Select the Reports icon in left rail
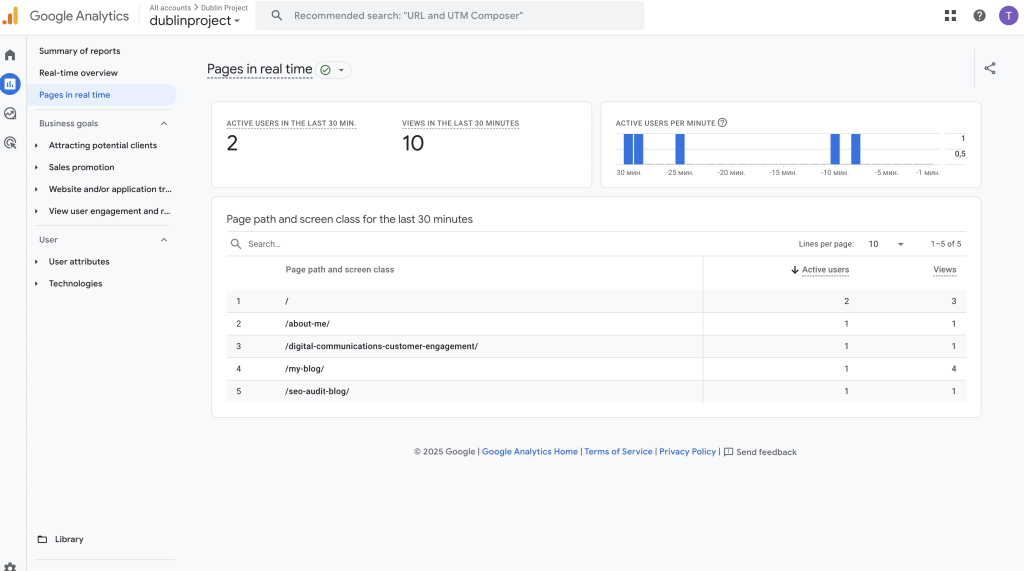The image size is (1024, 571). (10, 84)
